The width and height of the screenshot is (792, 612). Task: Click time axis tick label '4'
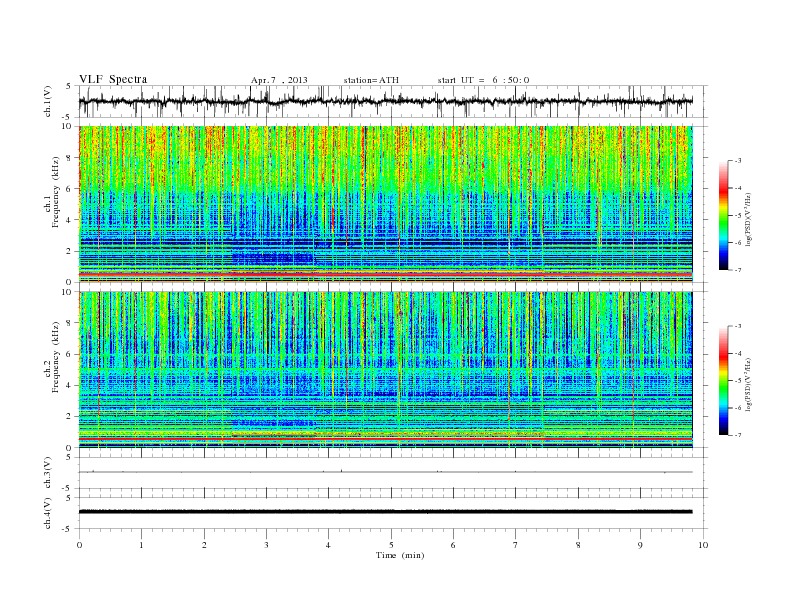point(328,545)
